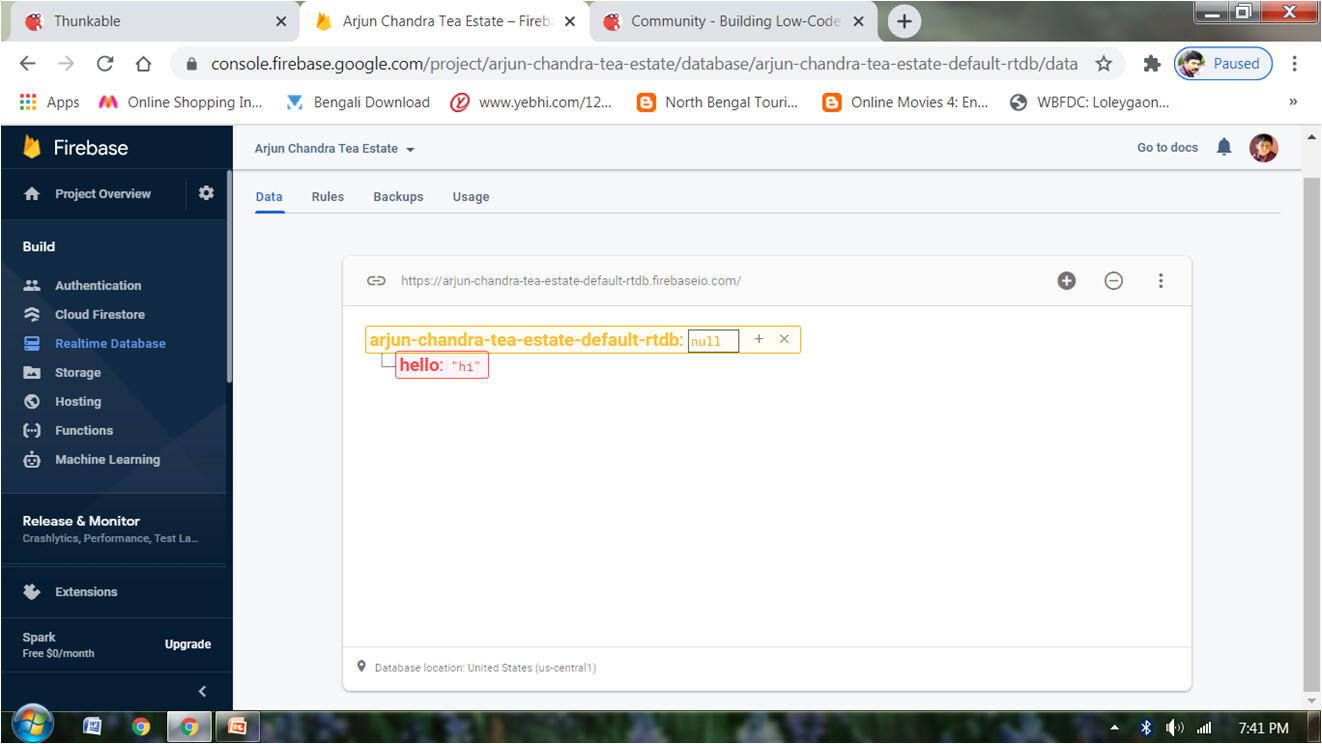The image size is (1322, 744).
Task: Open the Apps bookmarks shortcut
Action: pos(50,102)
